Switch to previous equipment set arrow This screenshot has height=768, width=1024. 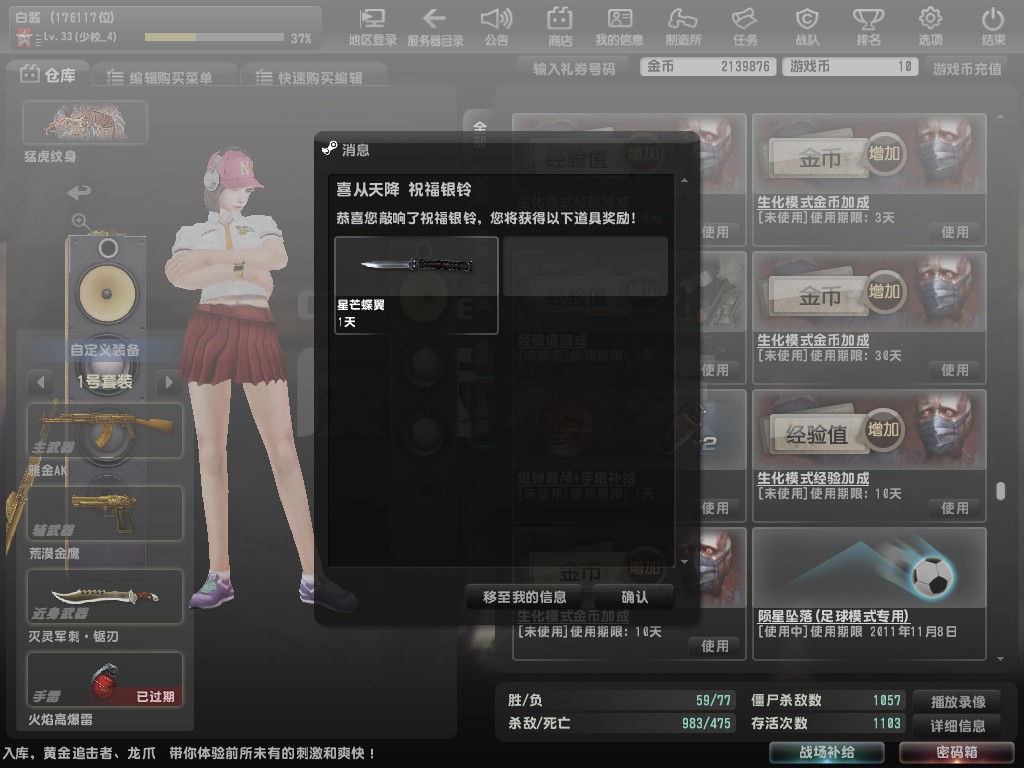[x=40, y=381]
